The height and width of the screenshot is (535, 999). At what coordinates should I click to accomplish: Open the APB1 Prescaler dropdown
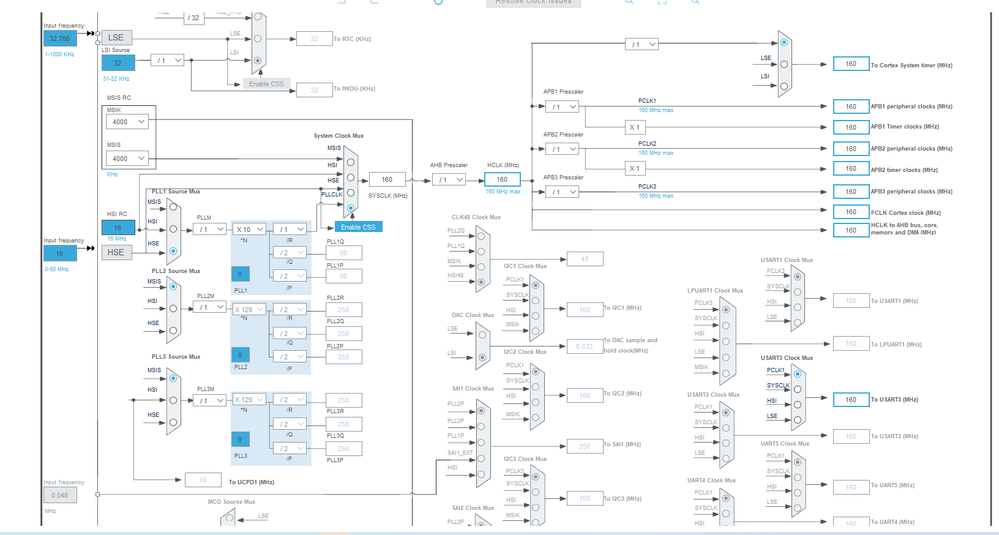tap(562, 106)
